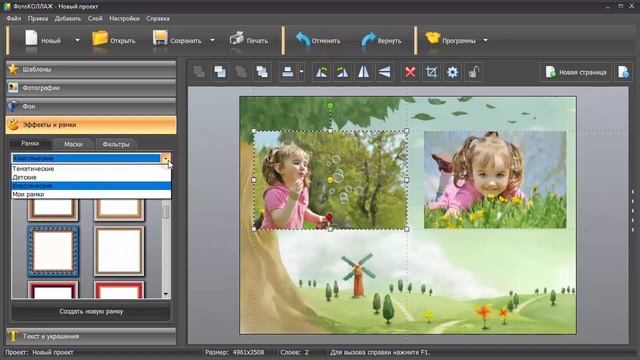Screen dimensions: 640x360
Task: Select the plain brown frame thumbnail beside the blue dotted frame
Action: [x=119, y=251]
